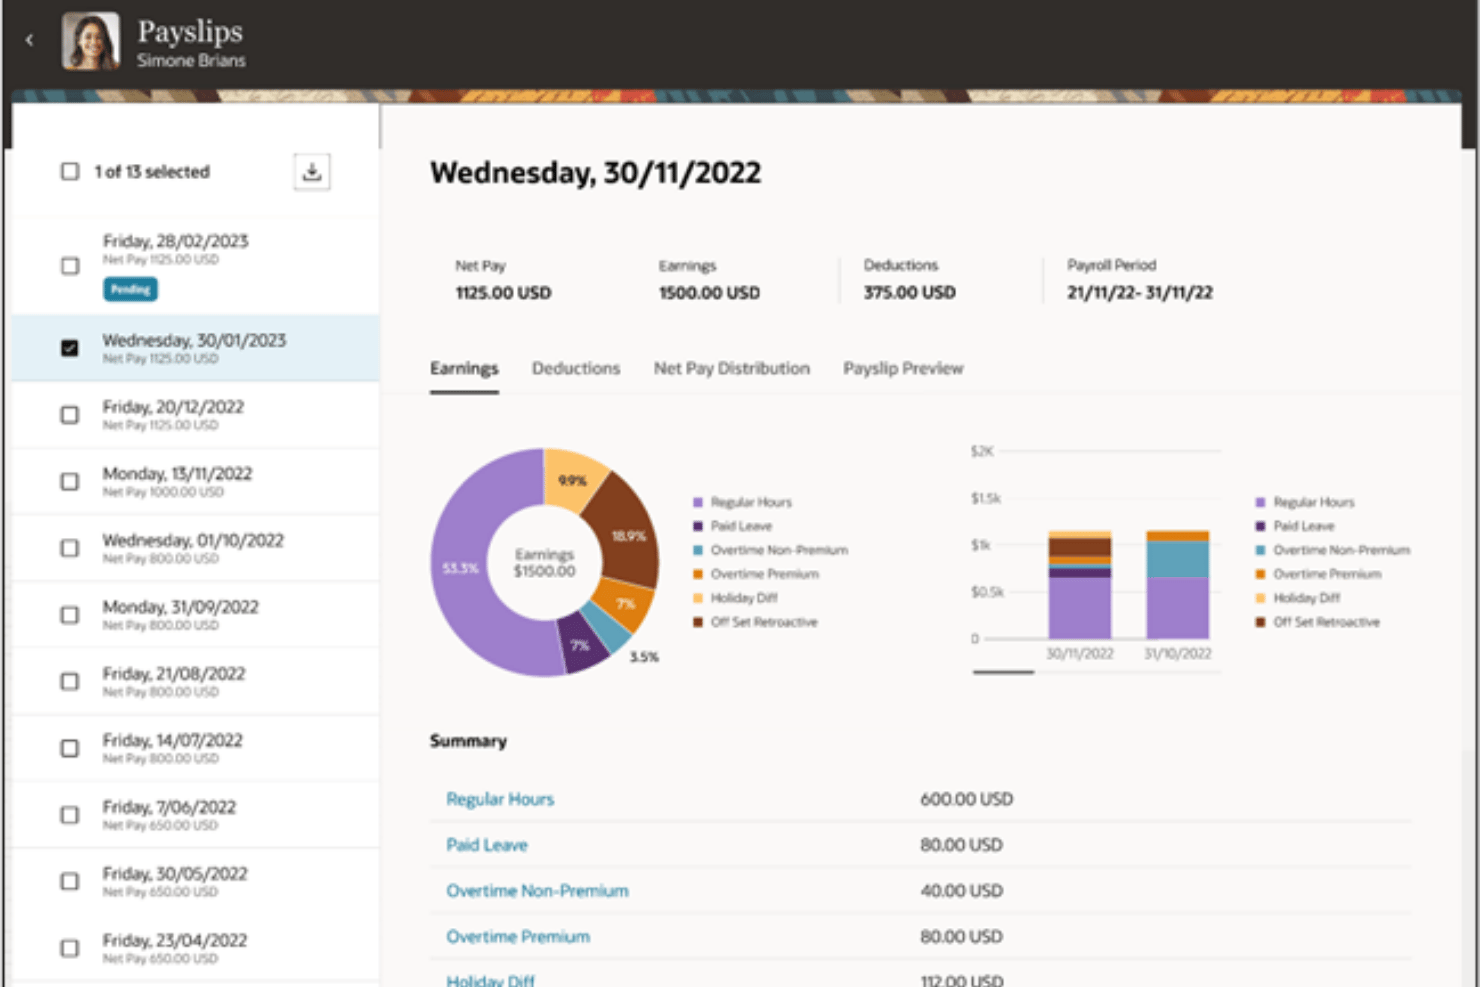
Task: Click the Pending status badge
Action: 130,289
